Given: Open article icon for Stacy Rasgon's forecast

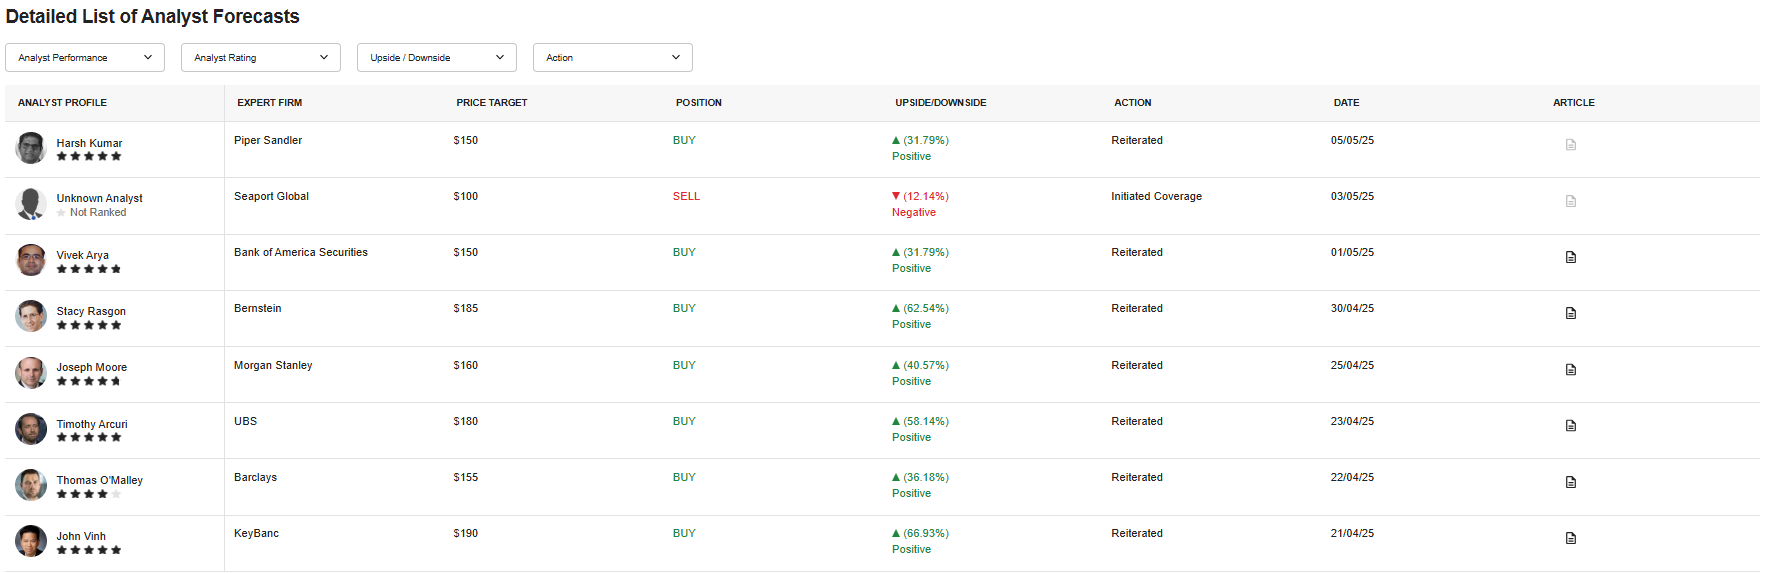Looking at the screenshot, I should click(1570, 313).
